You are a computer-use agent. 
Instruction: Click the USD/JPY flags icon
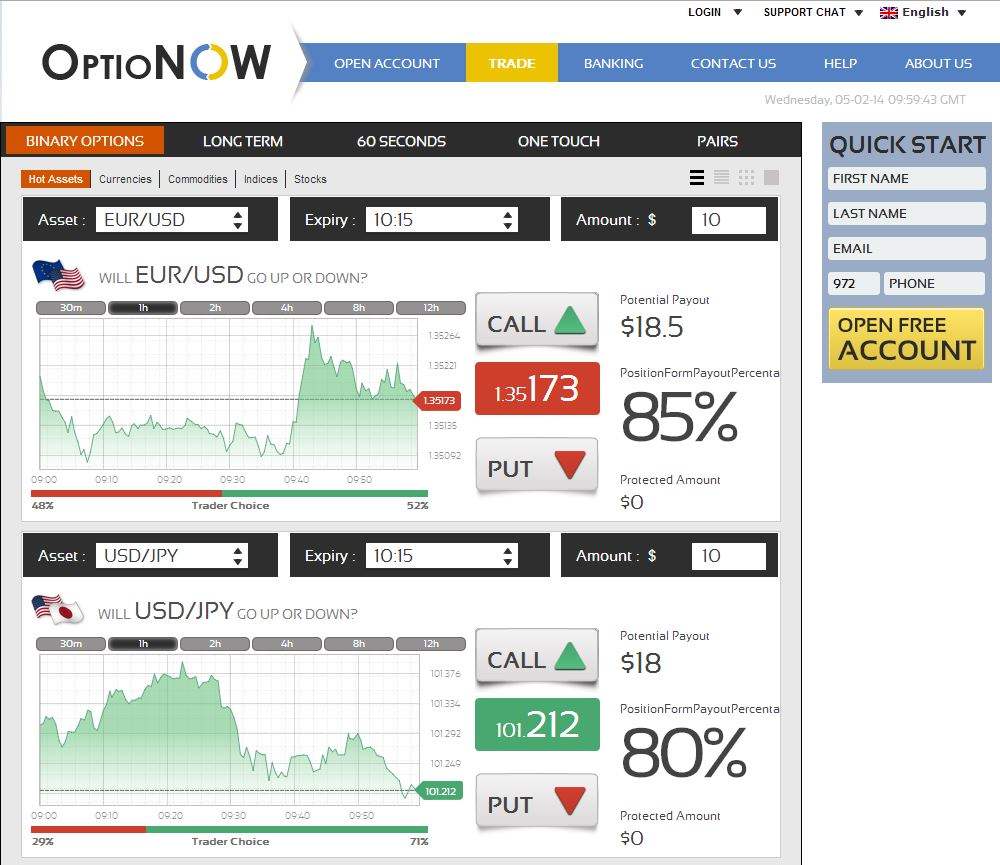tap(57, 610)
